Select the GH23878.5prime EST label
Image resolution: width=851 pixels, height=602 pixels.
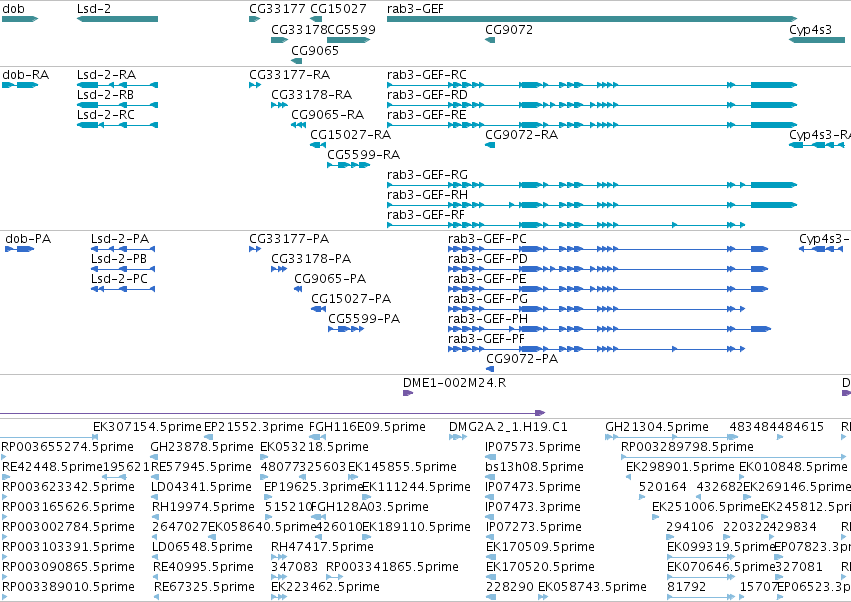coord(202,446)
